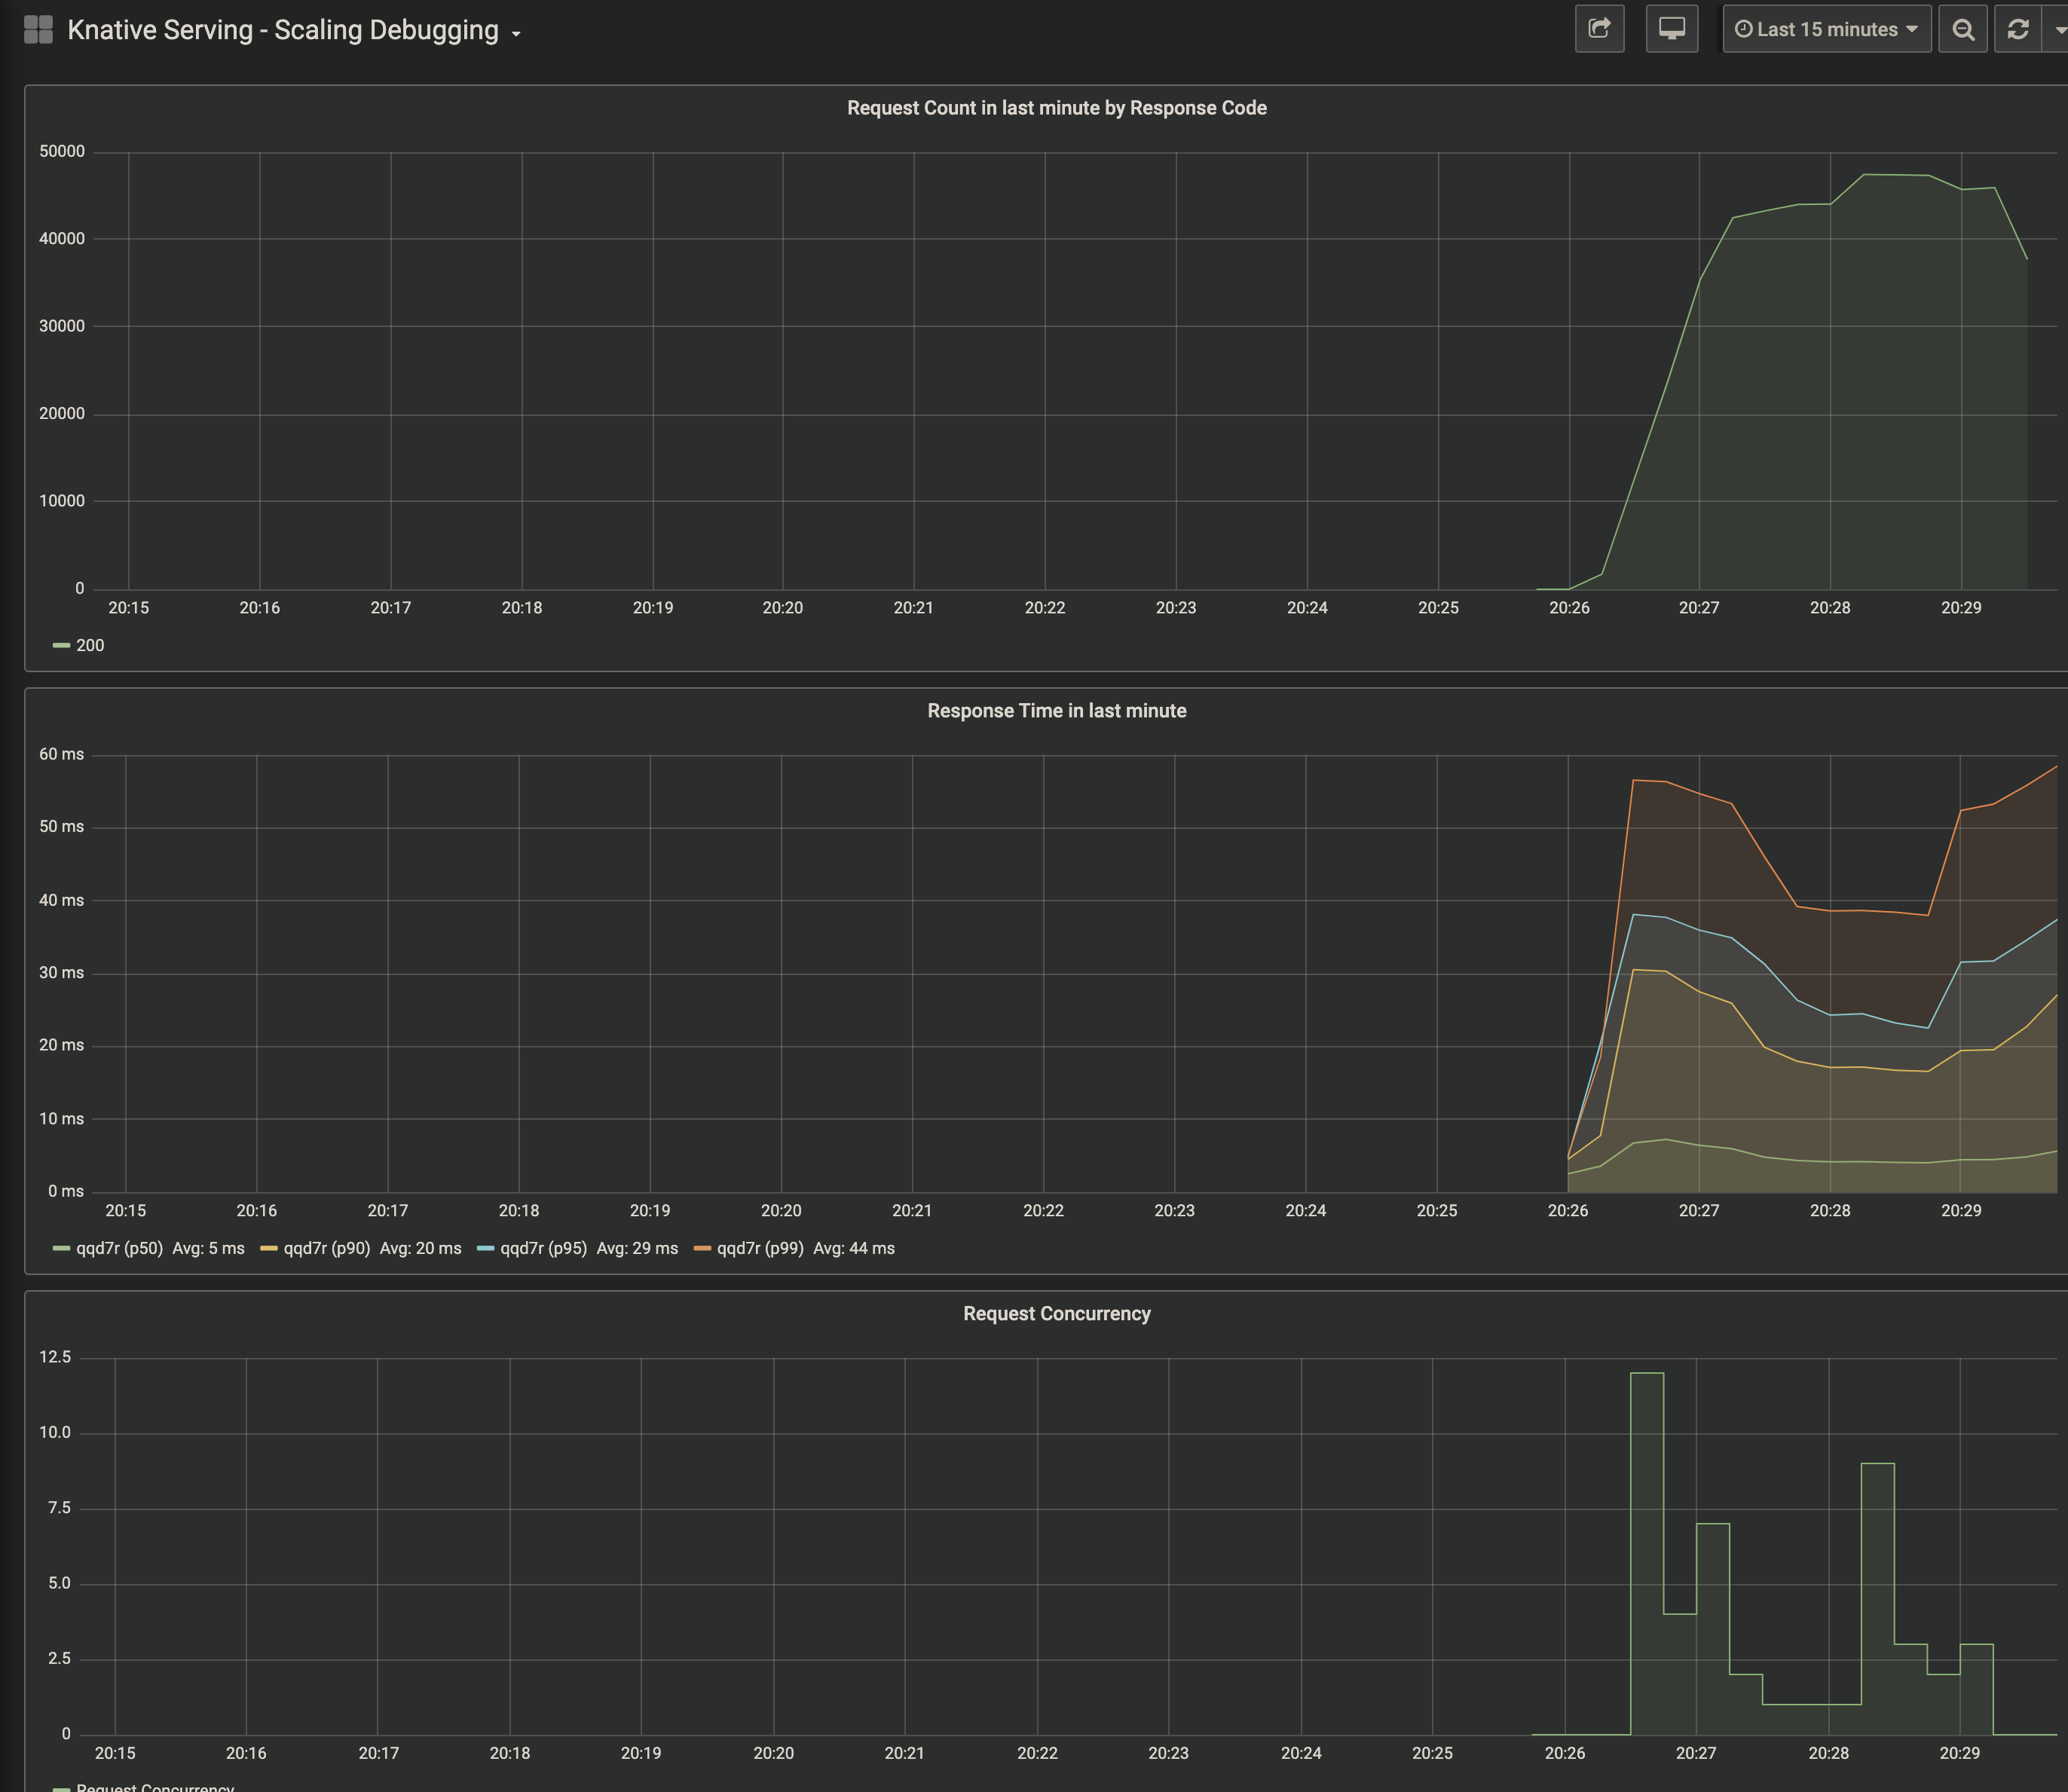Expand the refresh interval dropdown arrow

2058,29
